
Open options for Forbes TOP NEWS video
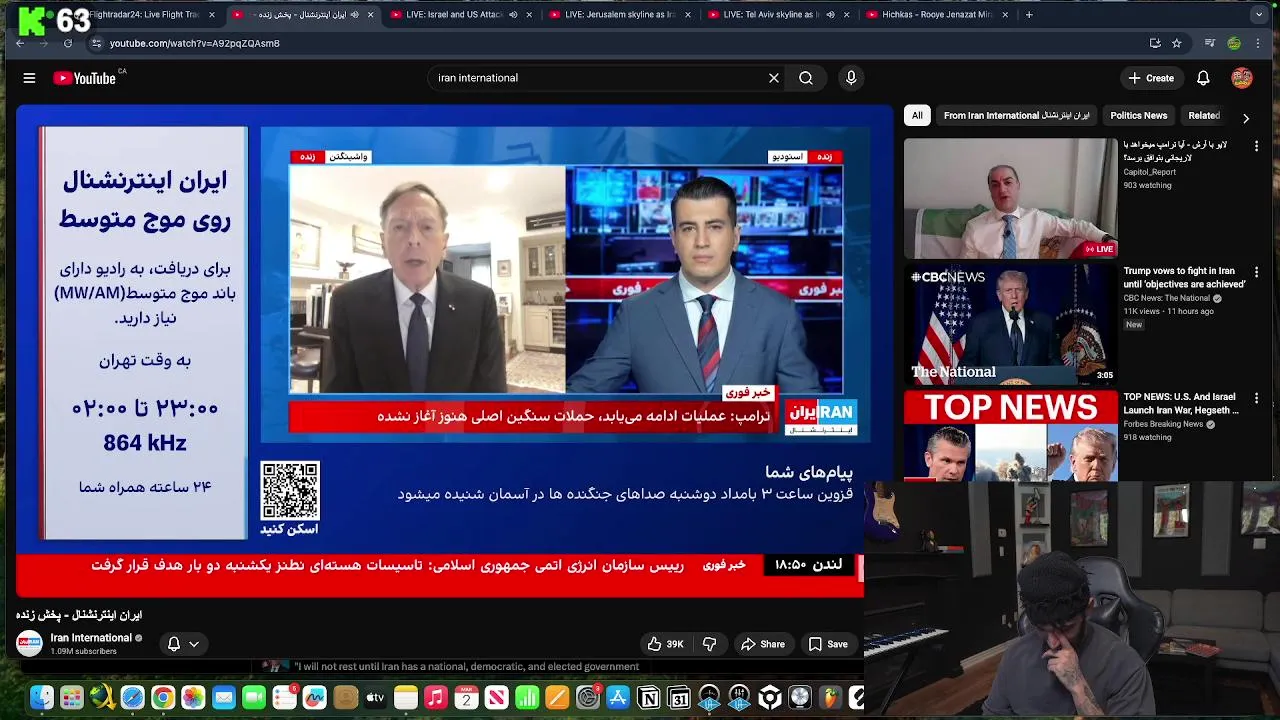click(1256, 398)
